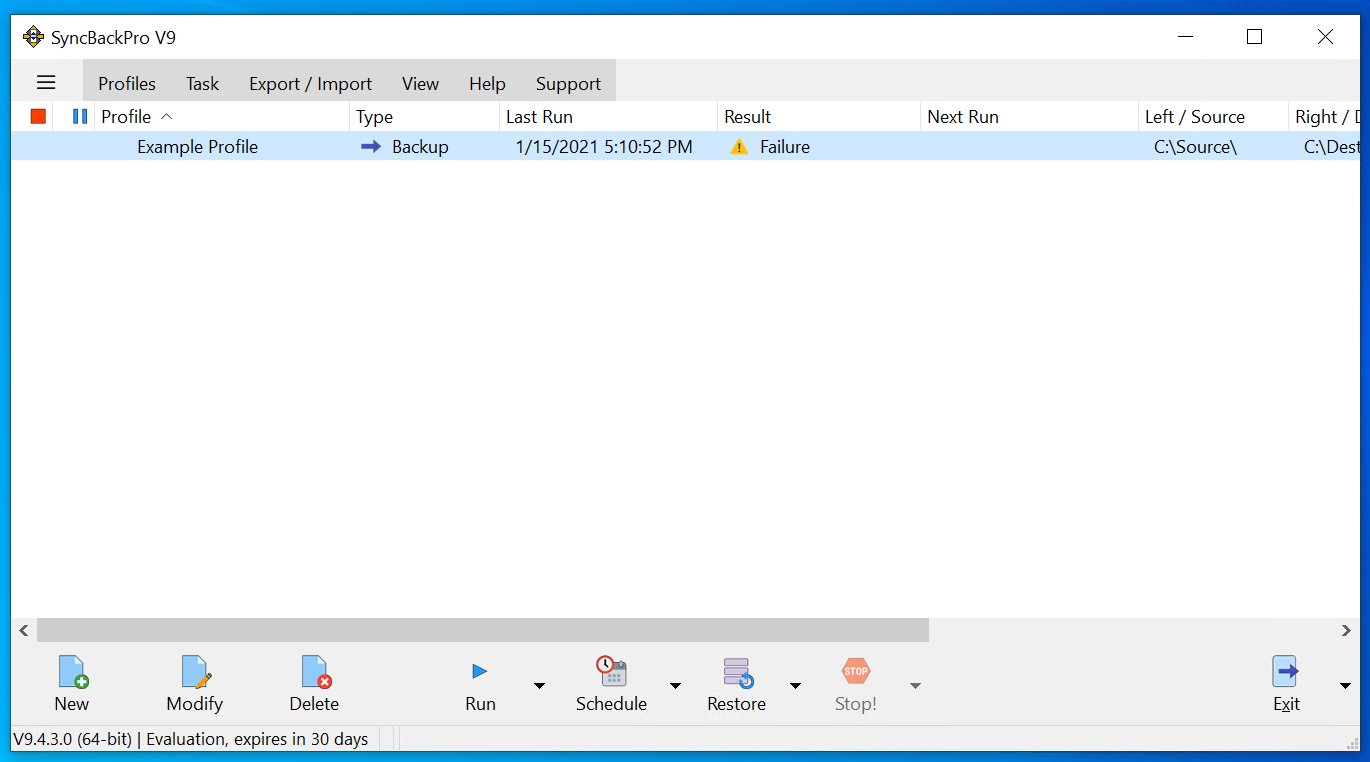Sort by the Last Run column header
The image size is (1370, 762).
pos(608,117)
